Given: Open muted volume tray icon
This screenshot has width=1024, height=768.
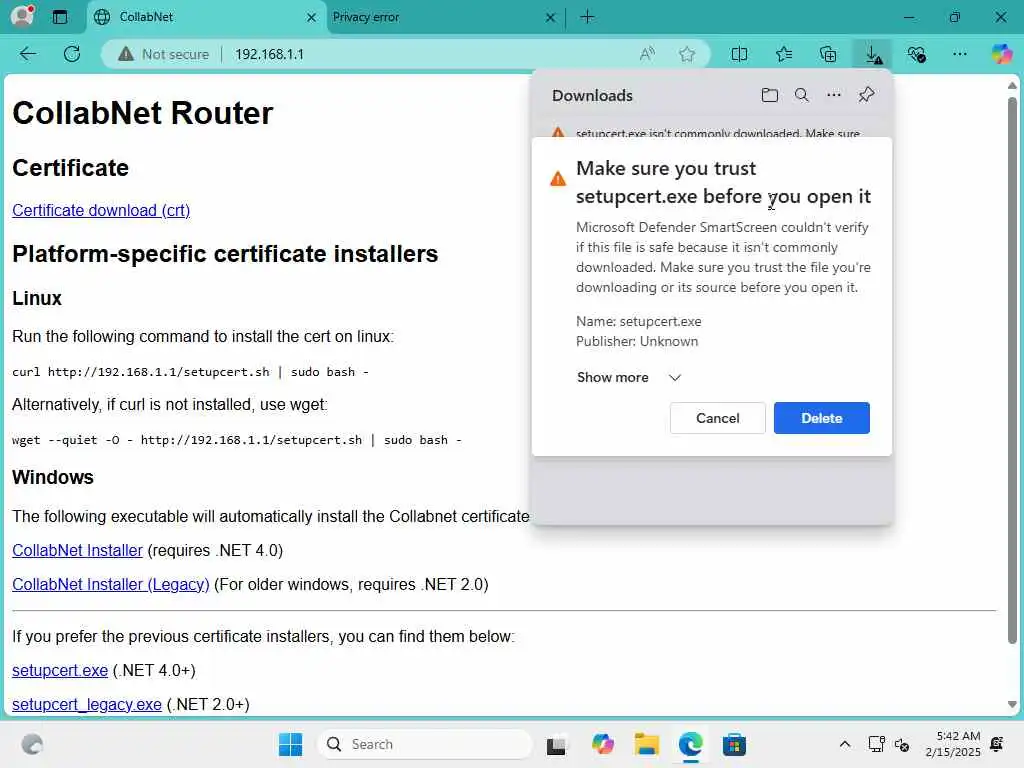Looking at the screenshot, I should (902, 744).
